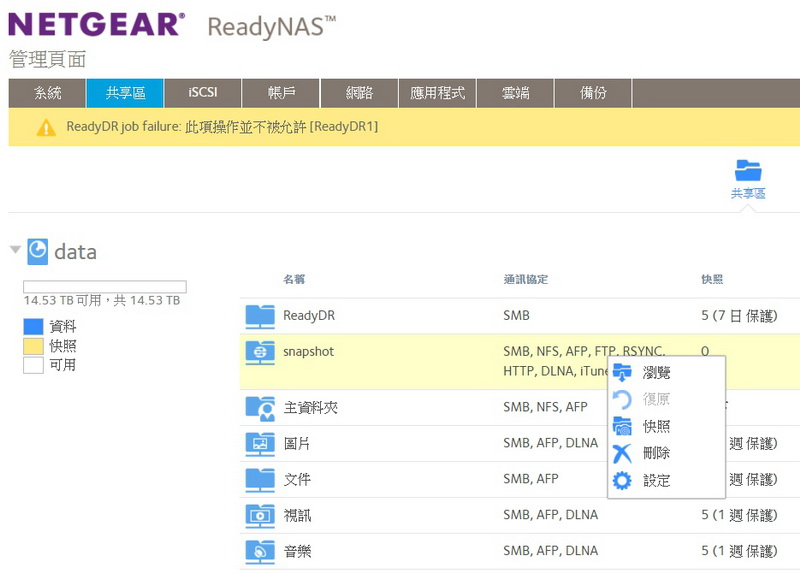
Task: Click the NETGEAR logo
Action: [96, 24]
